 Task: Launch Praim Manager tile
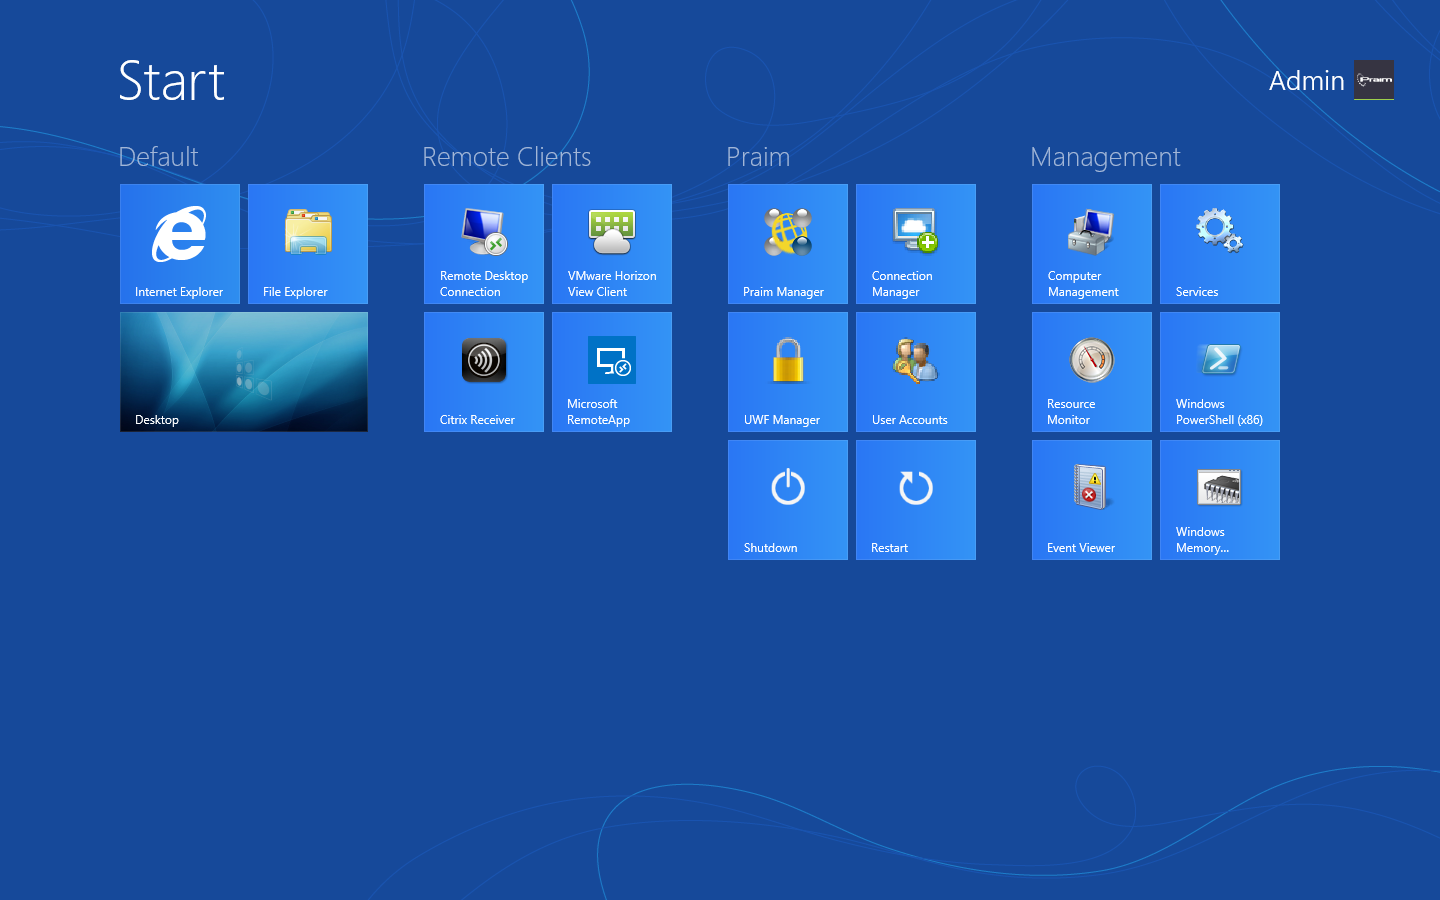[788, 244]
